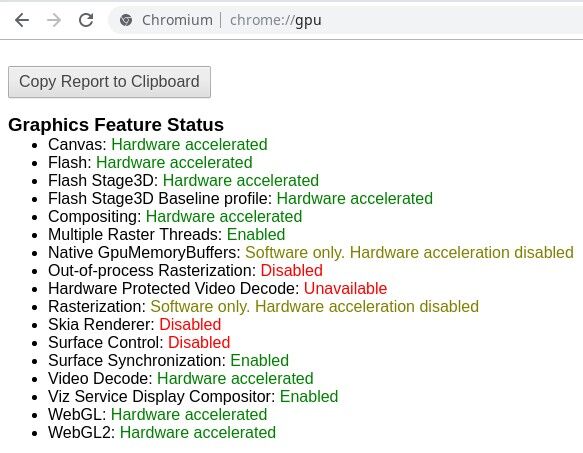This screenshot has width=583, height=453.
Task: Click the Chromium site info icon
Action: point(126,20)
